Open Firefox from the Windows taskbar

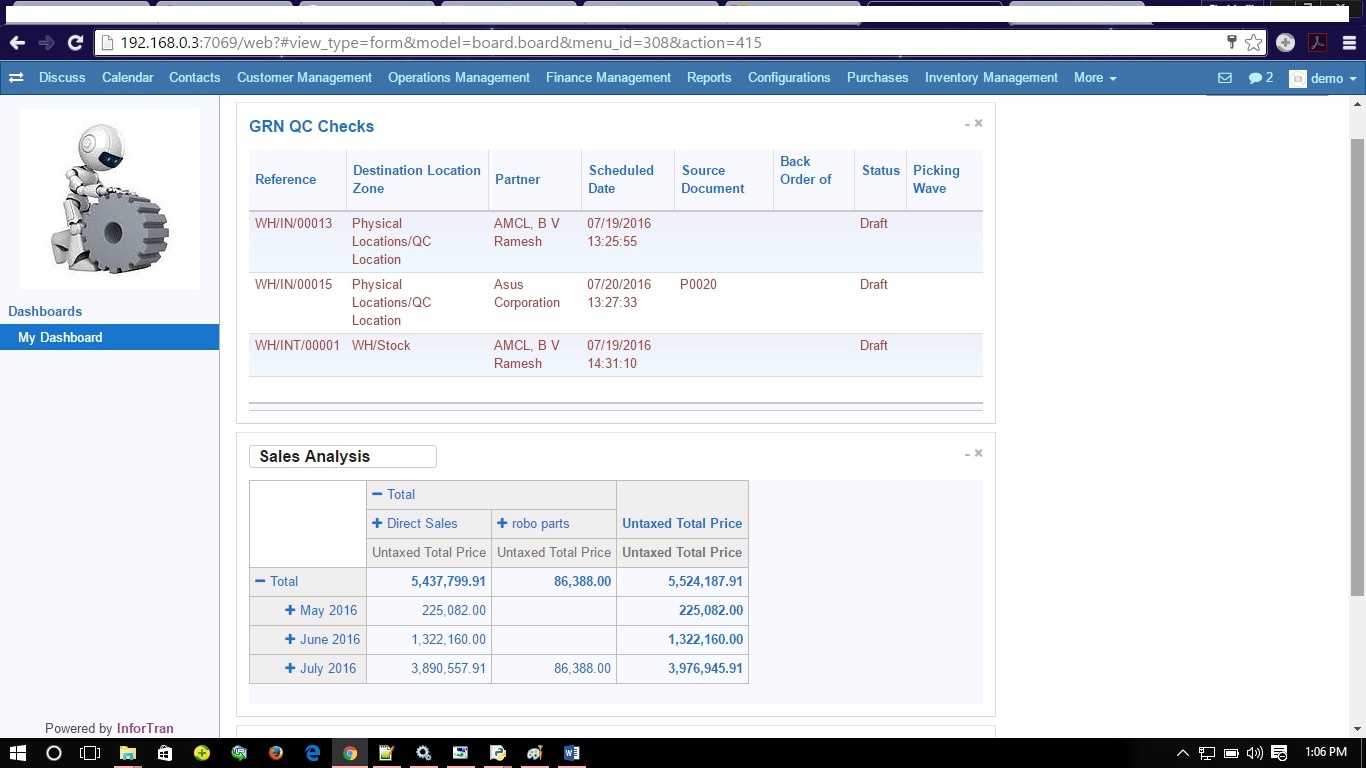point(276,753)
